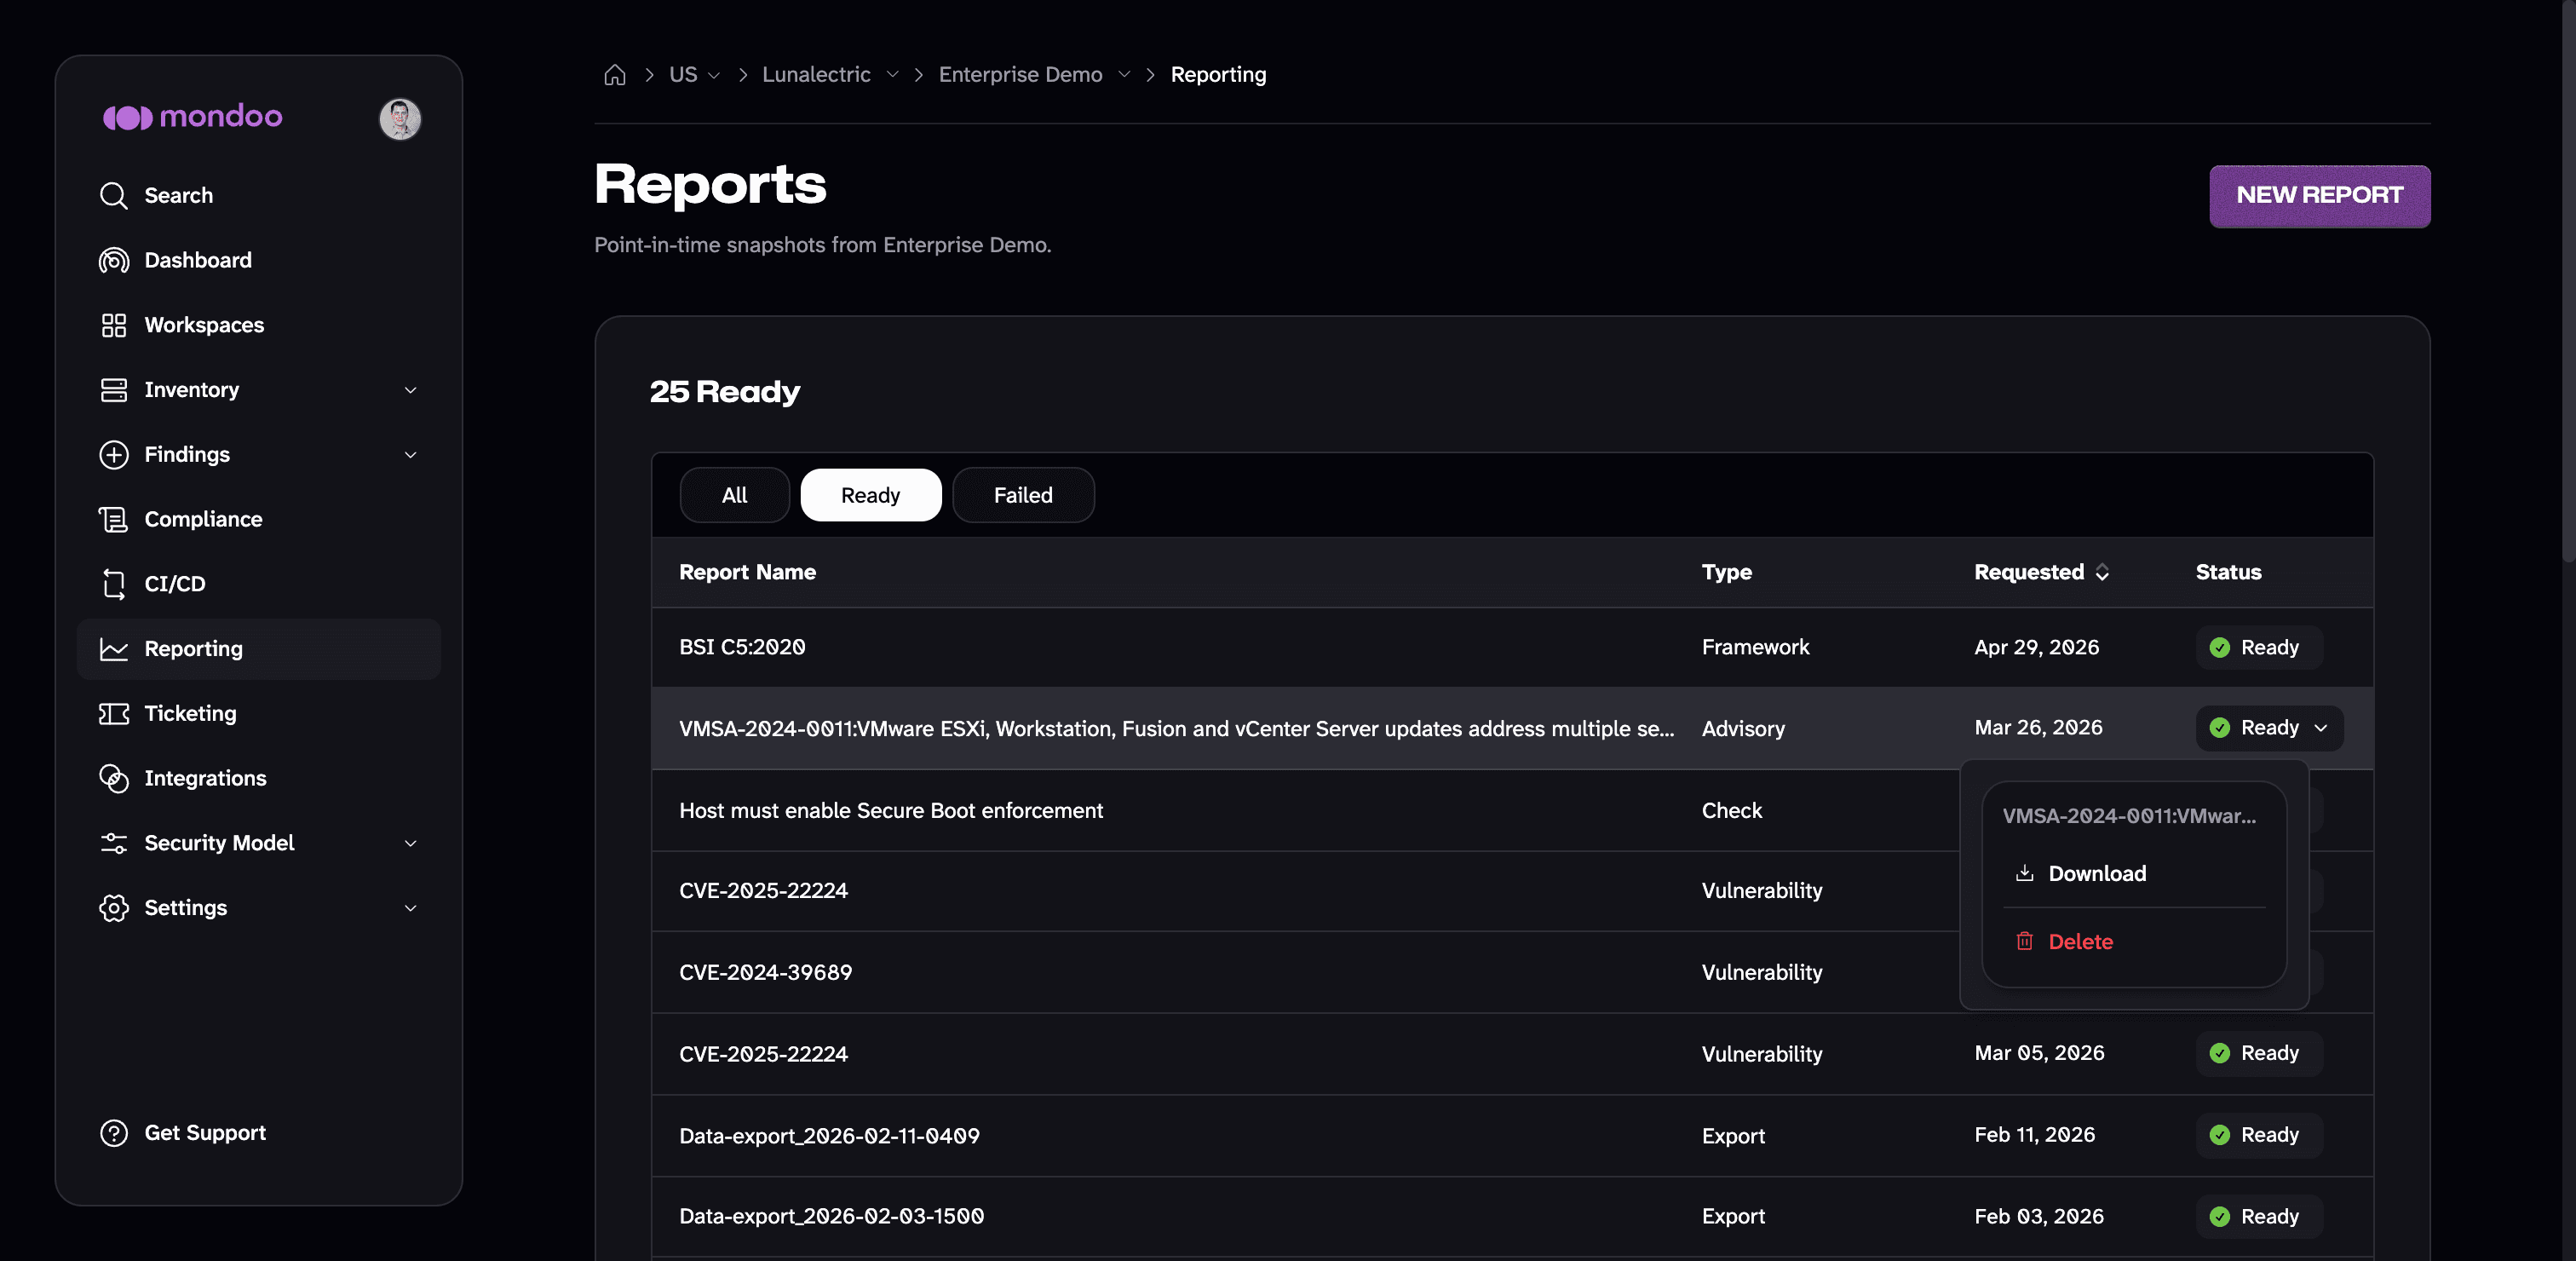
Task: Click the Mondoo logo
Action: pos(192,117)
